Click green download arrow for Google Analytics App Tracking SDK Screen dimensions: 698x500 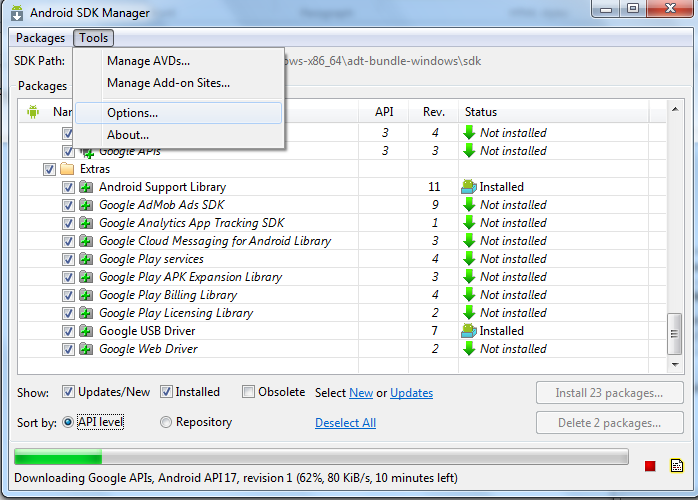(x=469, y=223)
